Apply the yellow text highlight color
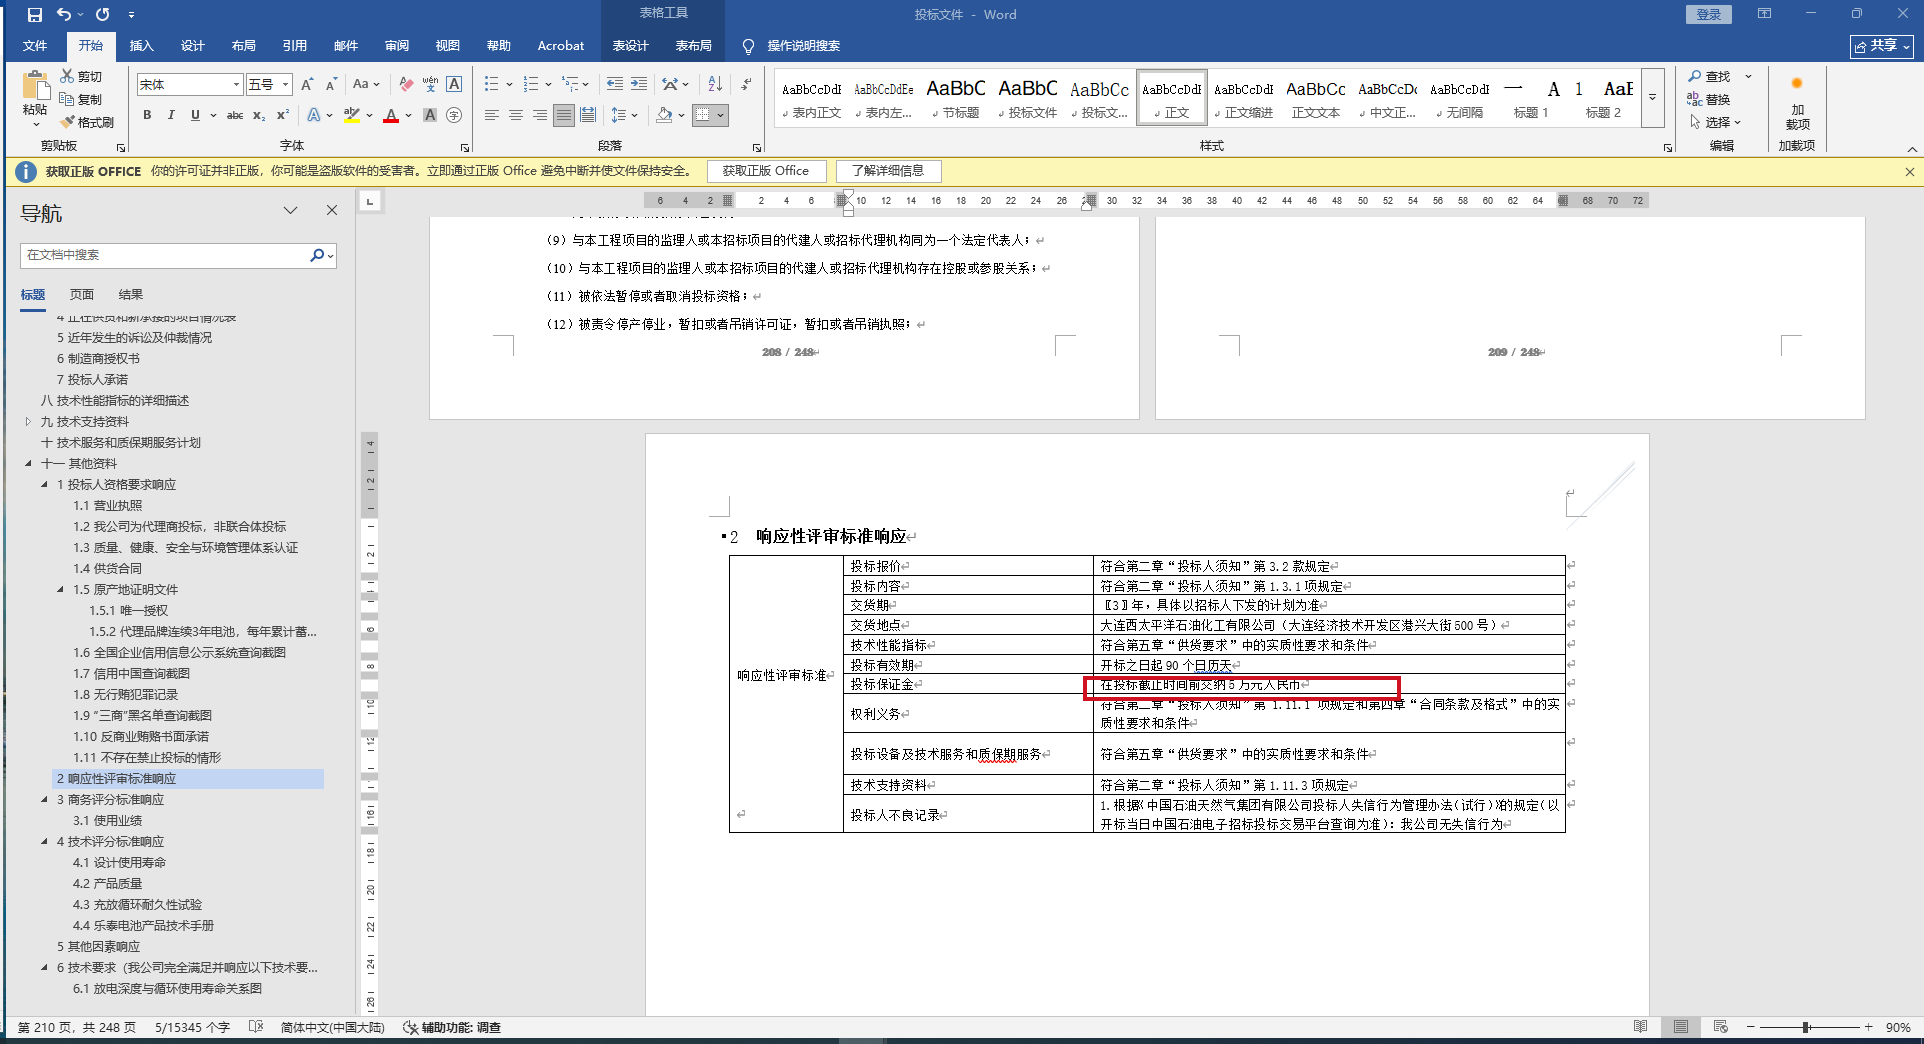 pyautogui.click(x=351, y=115)
